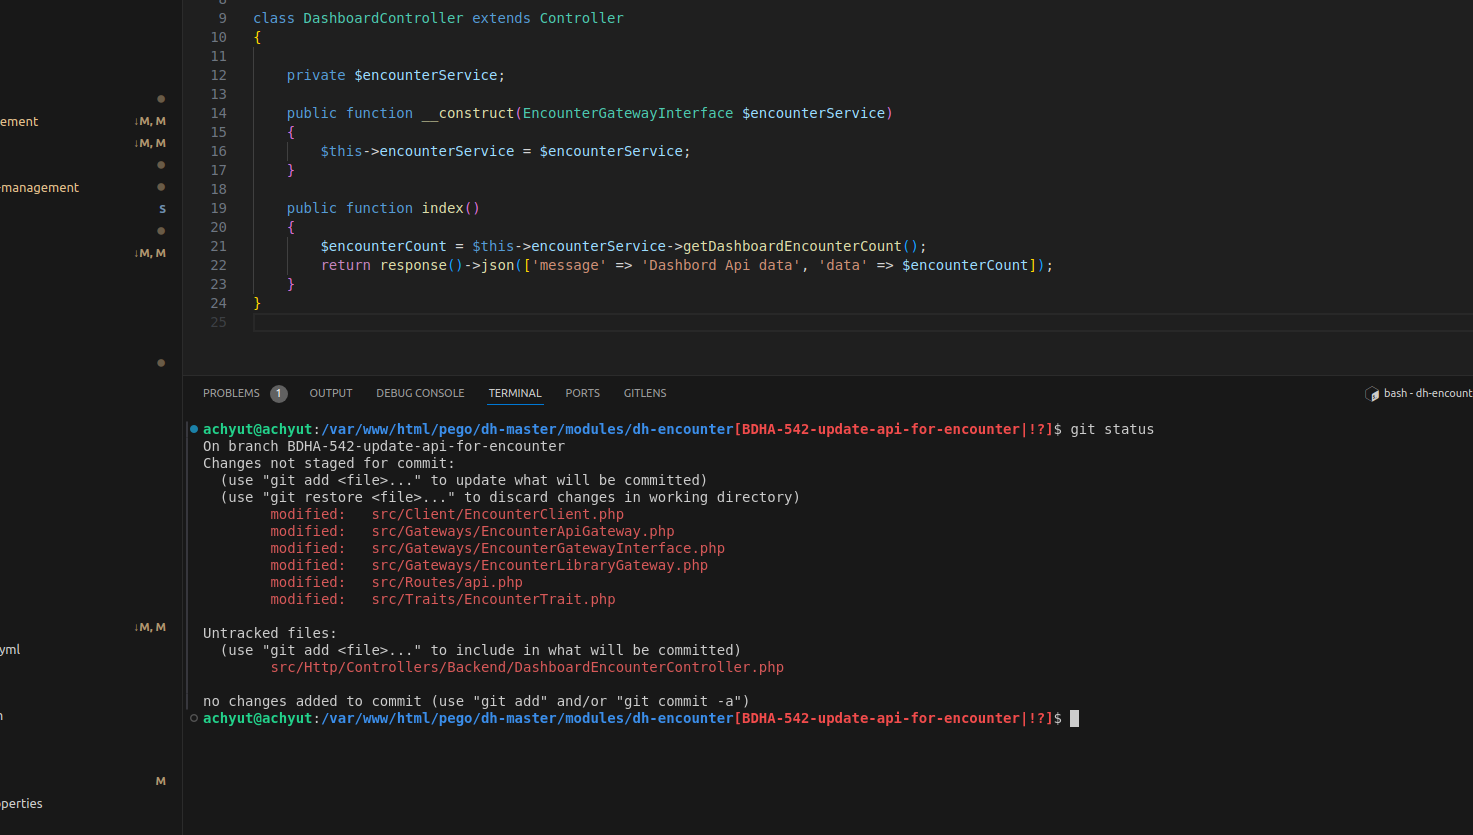
Task: Switch to the Problems panel tab
Action: coord(231,394)
